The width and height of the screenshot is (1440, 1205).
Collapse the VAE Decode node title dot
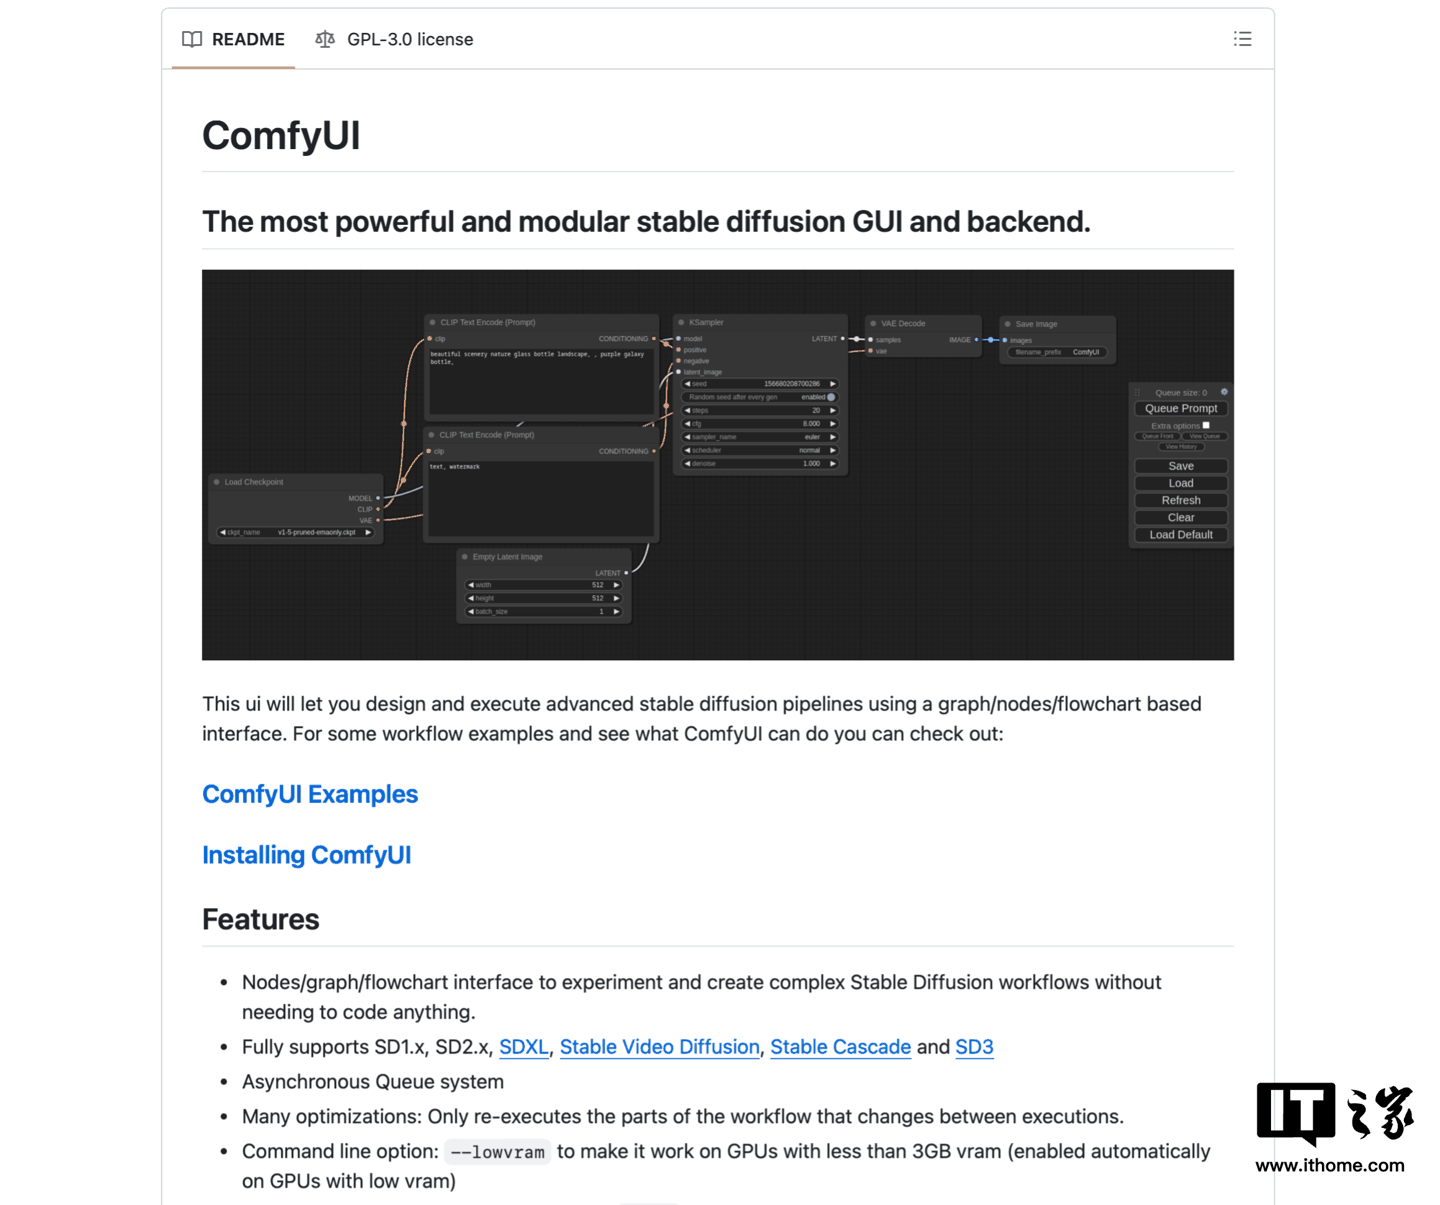(x=873, y=323)
